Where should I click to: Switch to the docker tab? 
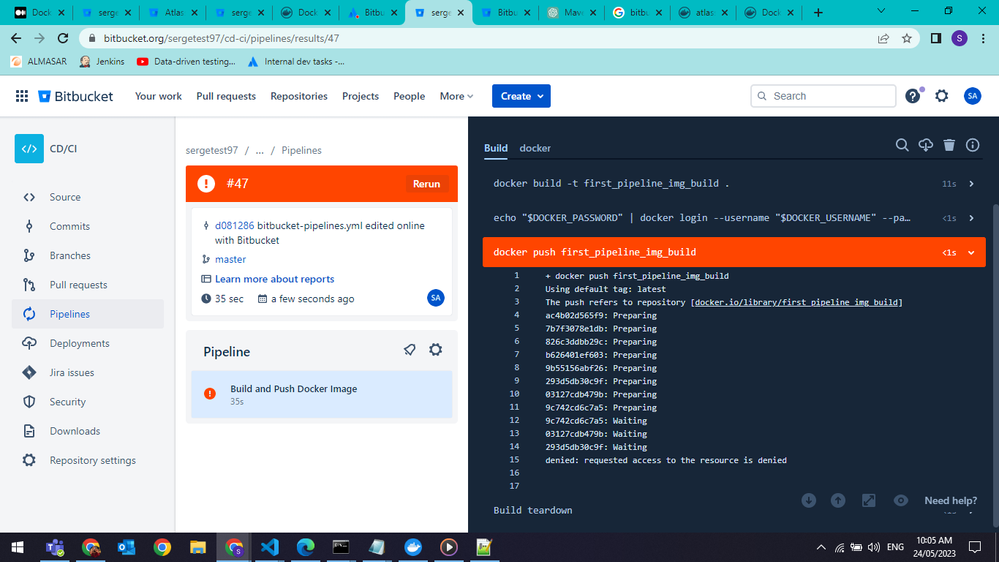(x=535, y=148)
